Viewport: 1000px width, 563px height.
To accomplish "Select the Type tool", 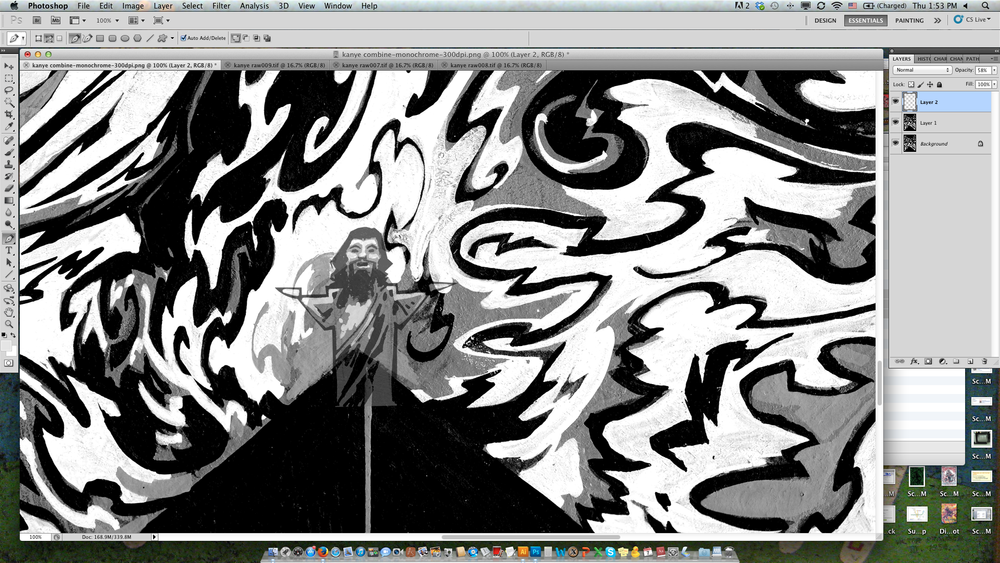I will pyautogui.click(x=9, y=251).
